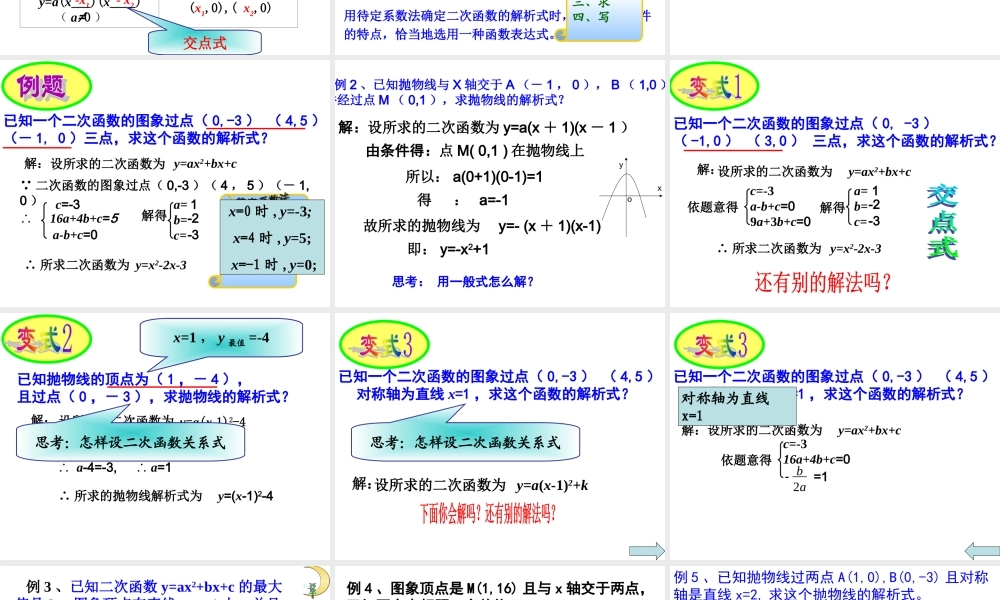Click the '对称轴为直线 x=1' text box
The height and width of the screenshot is (600, 1000).
(737, 406)
